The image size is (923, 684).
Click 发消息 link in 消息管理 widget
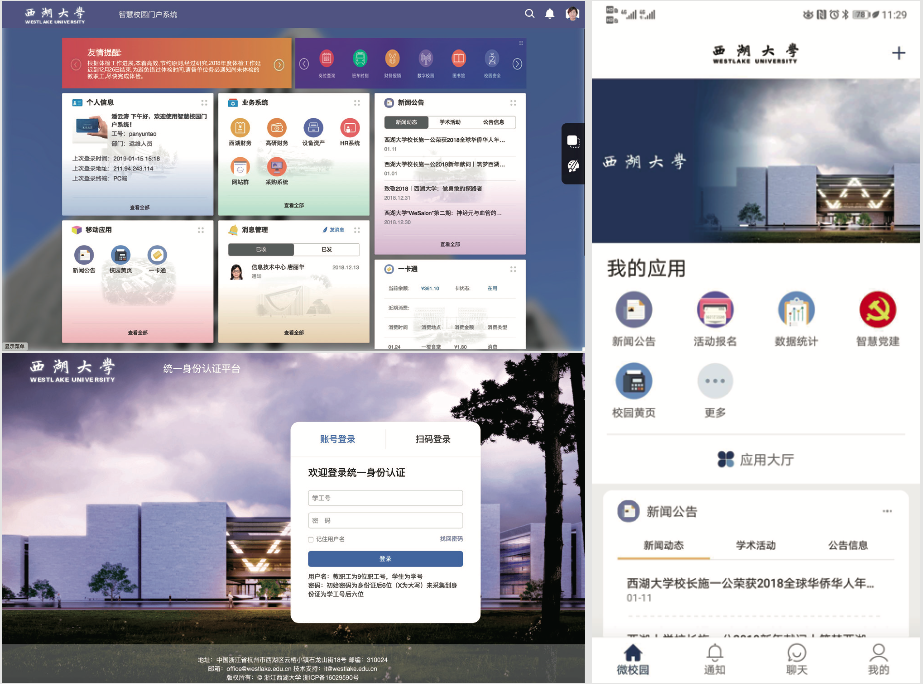334,230
